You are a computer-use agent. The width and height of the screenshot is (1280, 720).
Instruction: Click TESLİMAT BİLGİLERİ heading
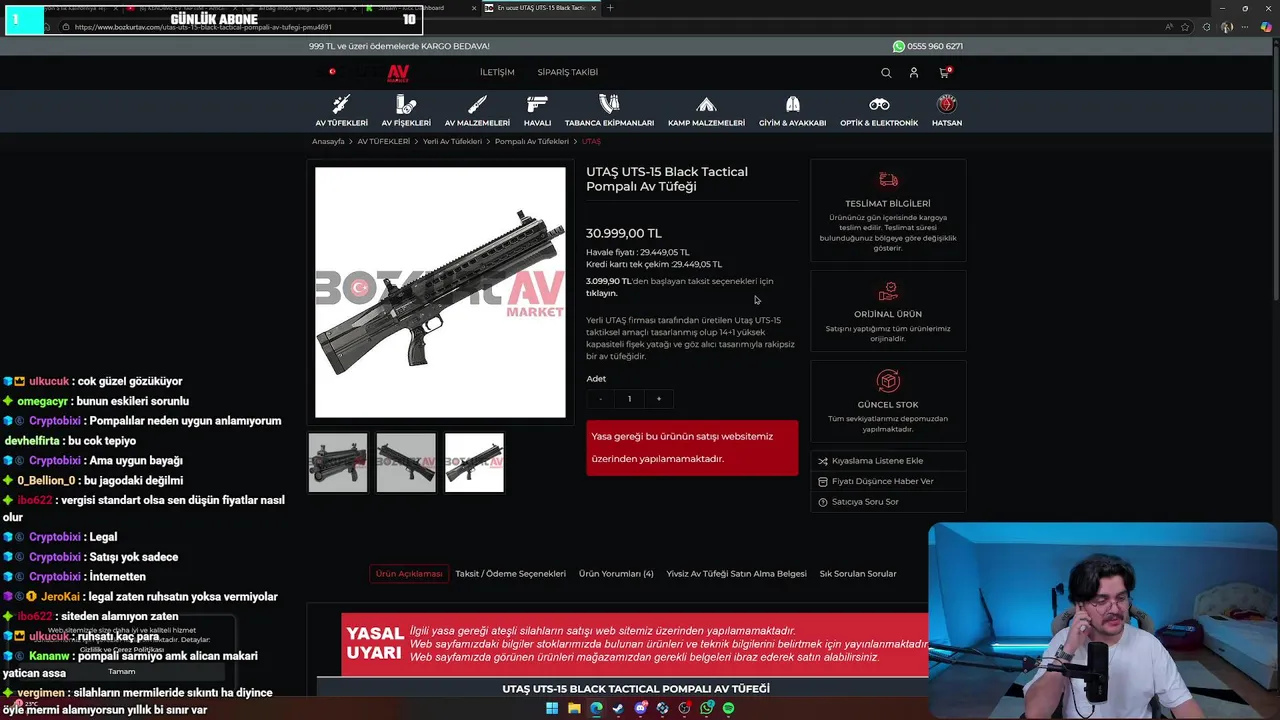pos(888,203)
